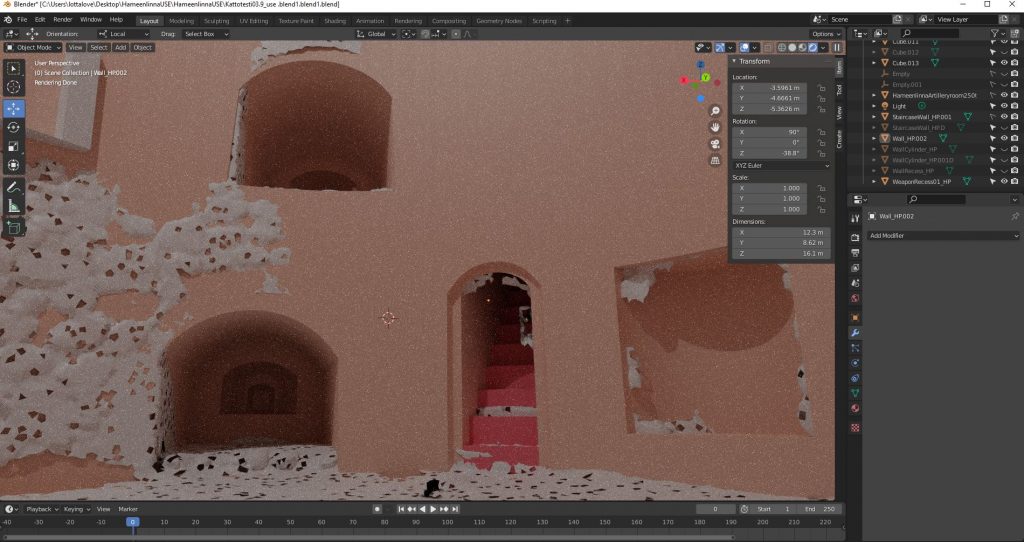This screenshot has width=1024, height=542.
Task: Open the Options button in viewport header
Action: (826, 34)
